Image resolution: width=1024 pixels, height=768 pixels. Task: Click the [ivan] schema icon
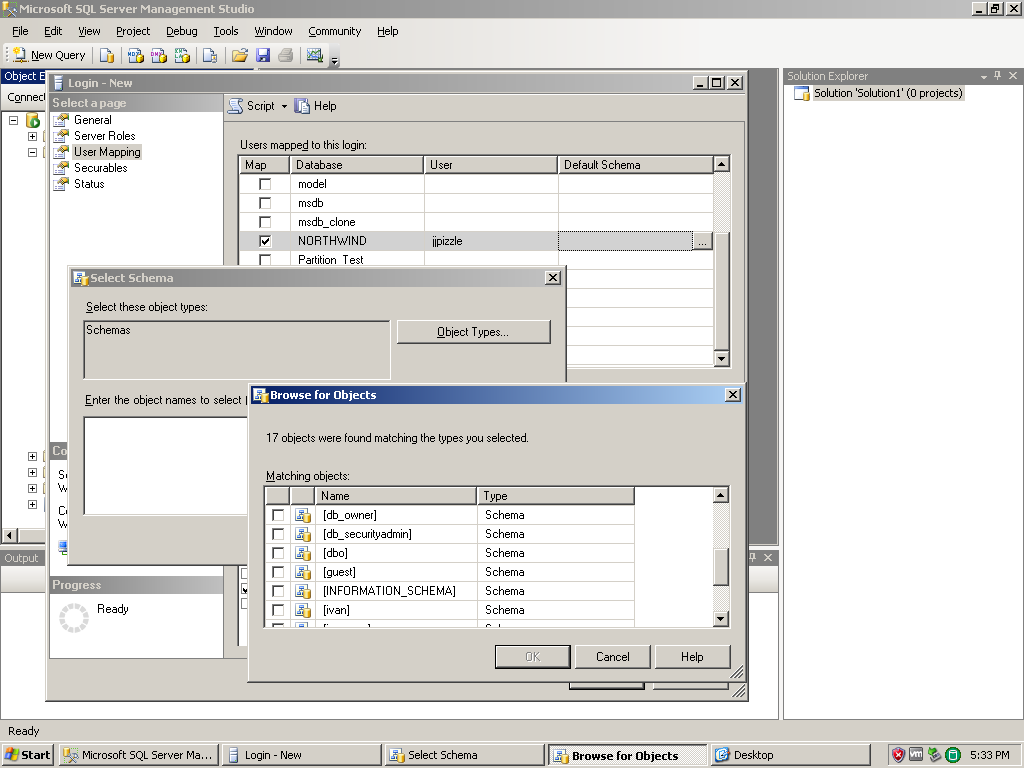coord(302,610)
